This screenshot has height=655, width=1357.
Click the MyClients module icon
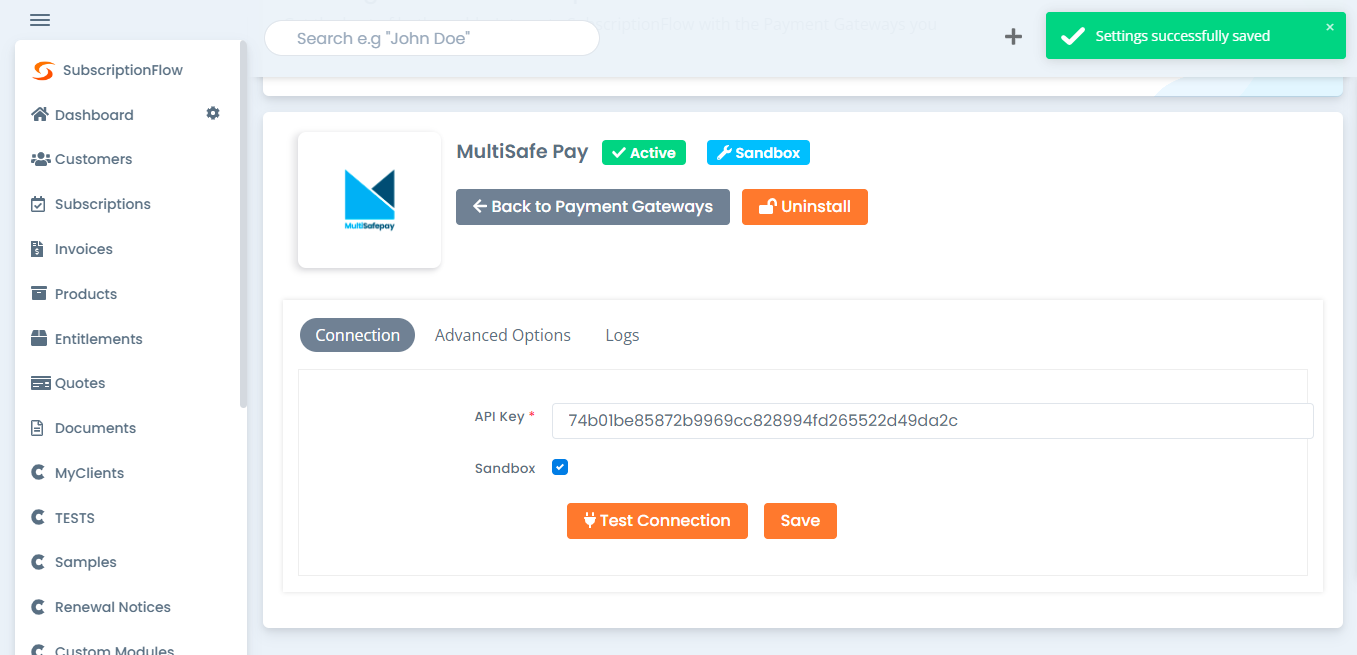point(38,473)
